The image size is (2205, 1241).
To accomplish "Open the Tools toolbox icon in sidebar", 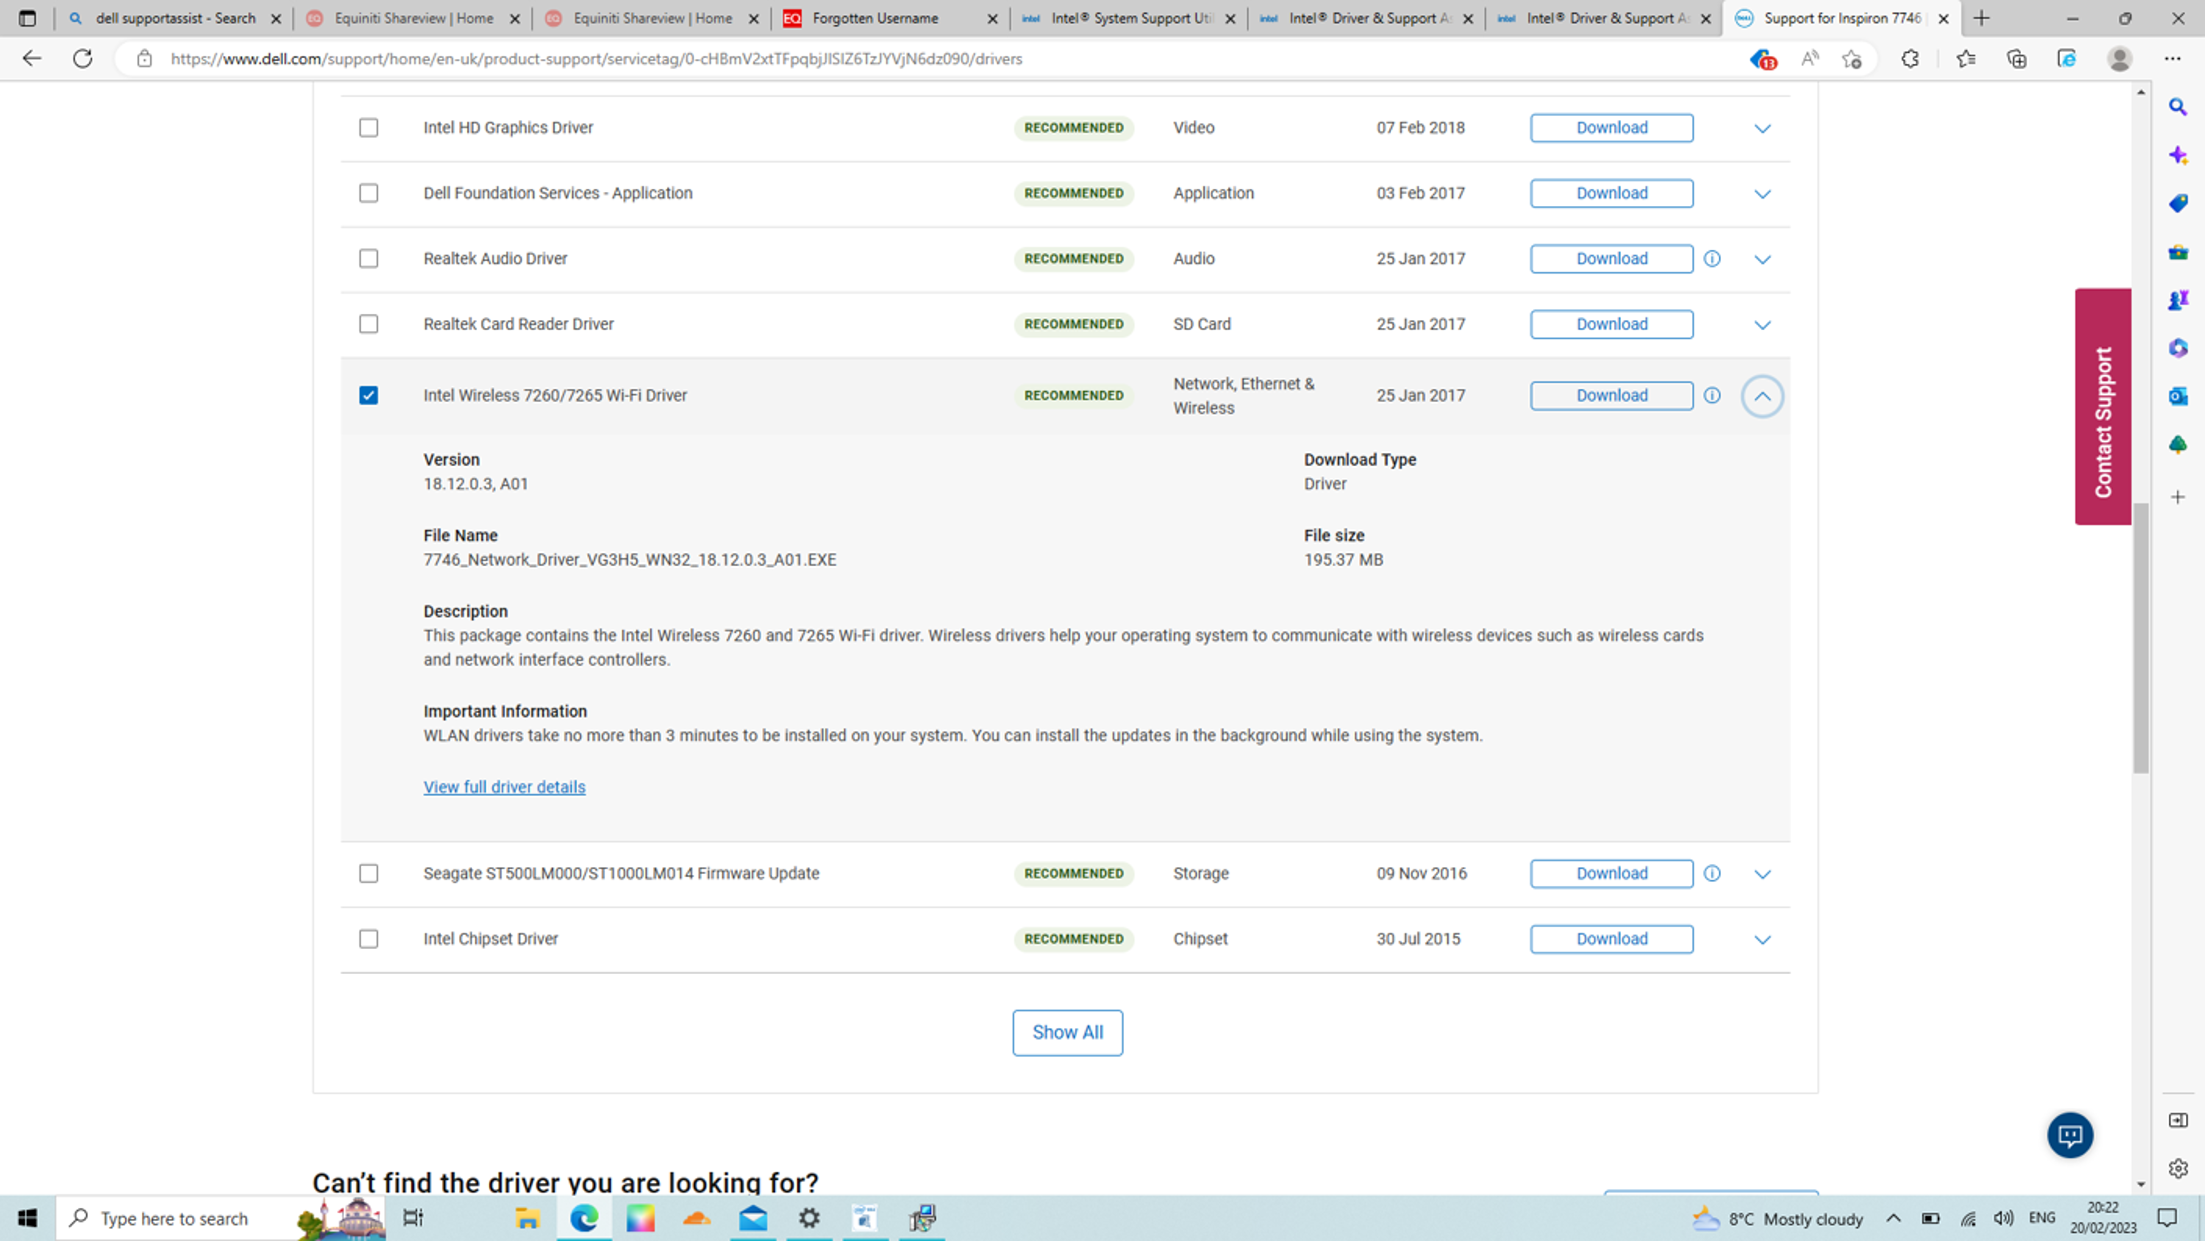I will click(2178, 252).
